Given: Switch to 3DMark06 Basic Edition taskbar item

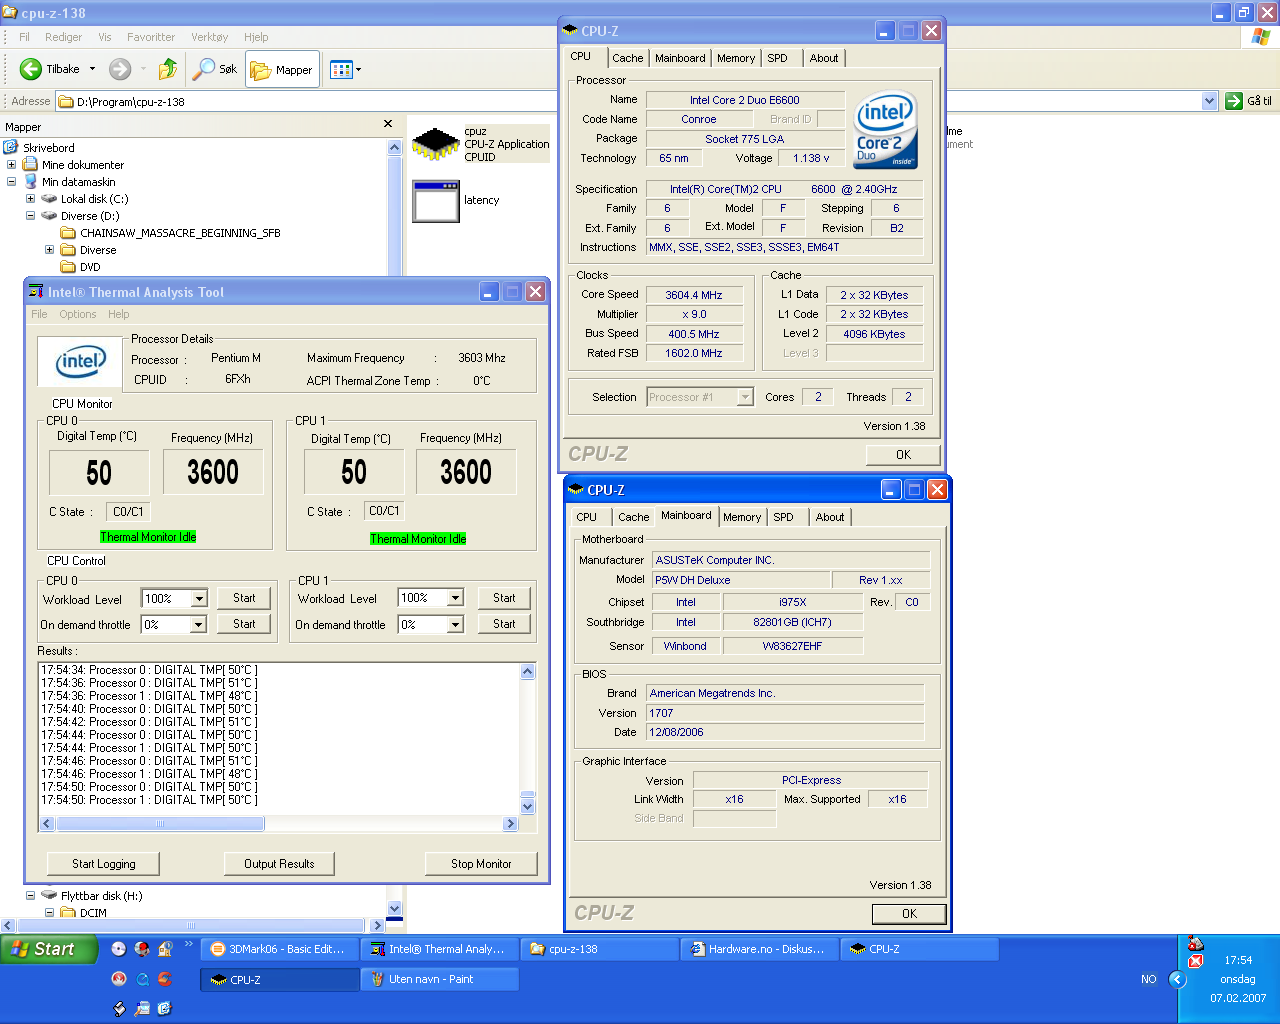Looking at the screenshot, I should point(278,949).
